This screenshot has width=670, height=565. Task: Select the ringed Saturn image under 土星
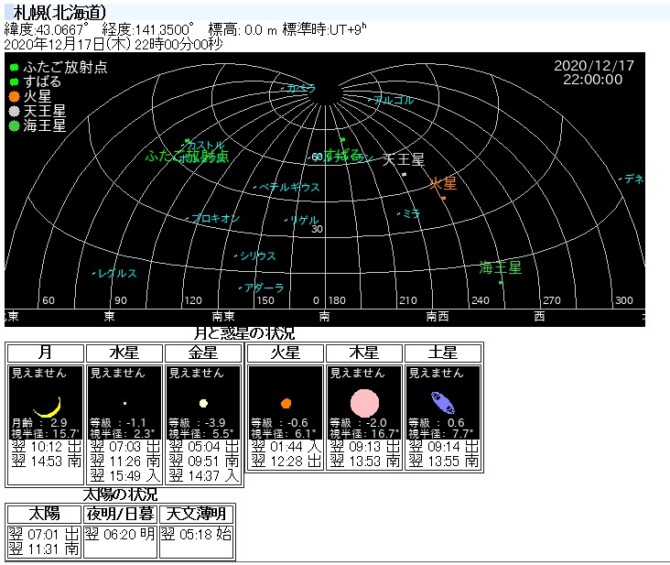click(x=442, y=403)
